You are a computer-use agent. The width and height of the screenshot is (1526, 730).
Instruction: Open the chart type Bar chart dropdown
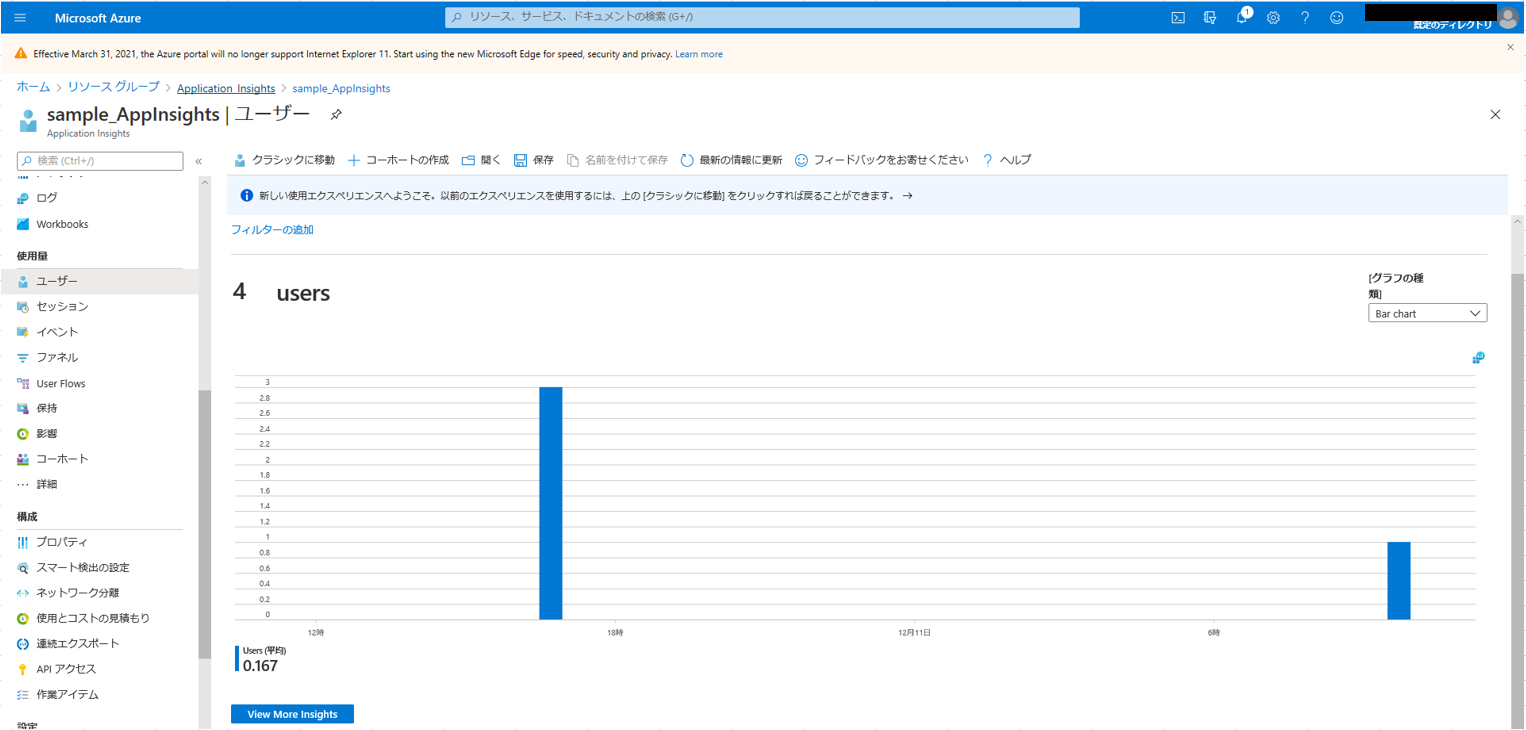[x=1427, y=313]
